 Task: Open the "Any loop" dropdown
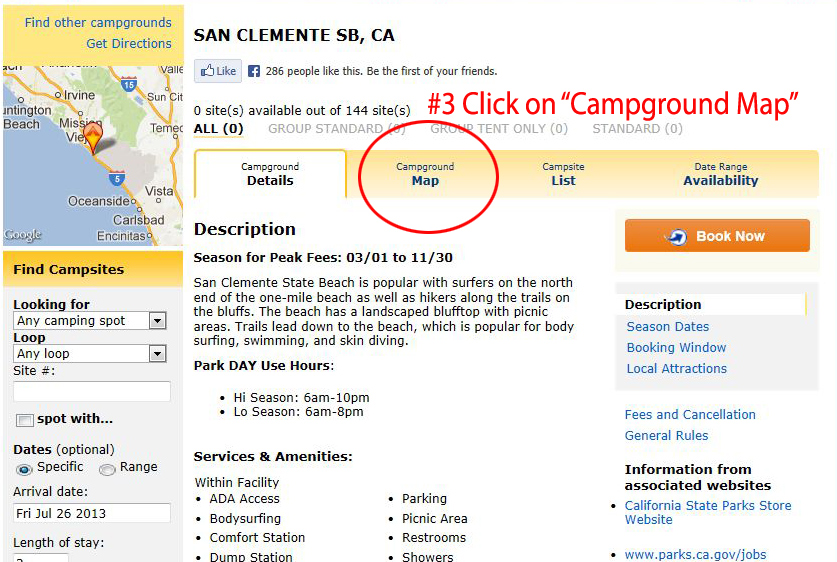coord(90,353)
